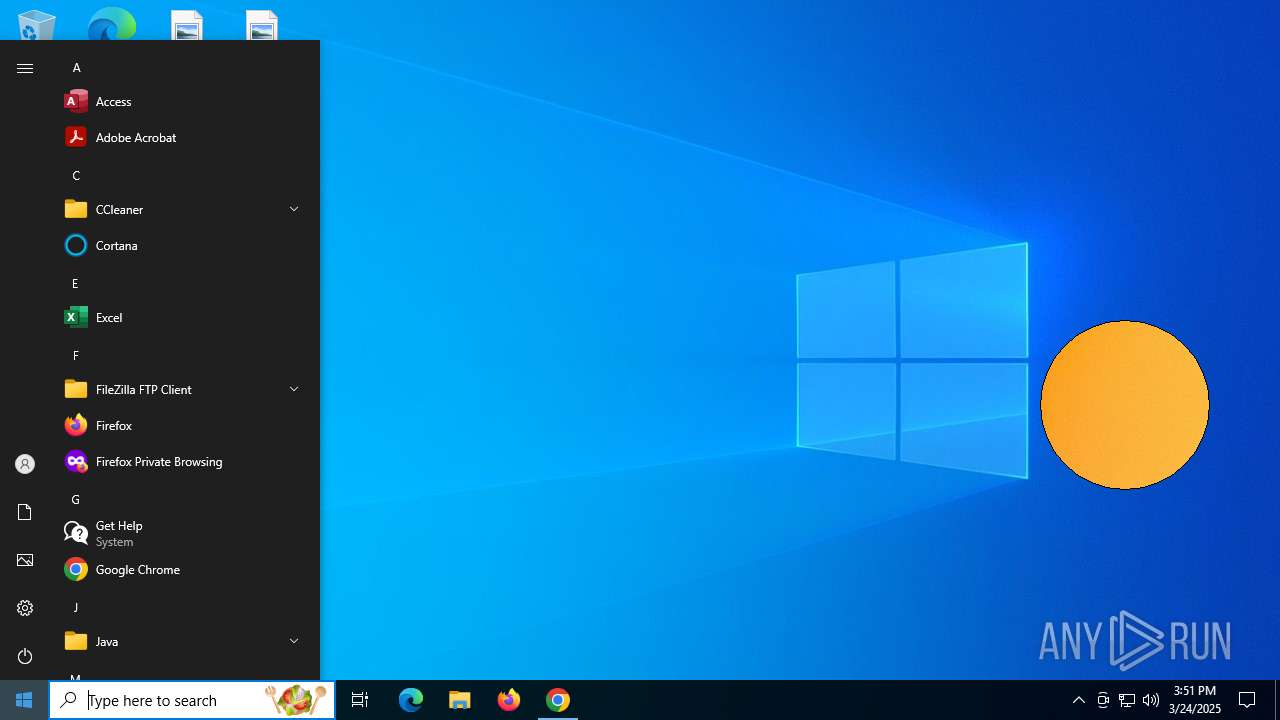This screenshot has width=1280, height=720.
Task: Click the Windows Start button
Action: click(x=24, y=700)
